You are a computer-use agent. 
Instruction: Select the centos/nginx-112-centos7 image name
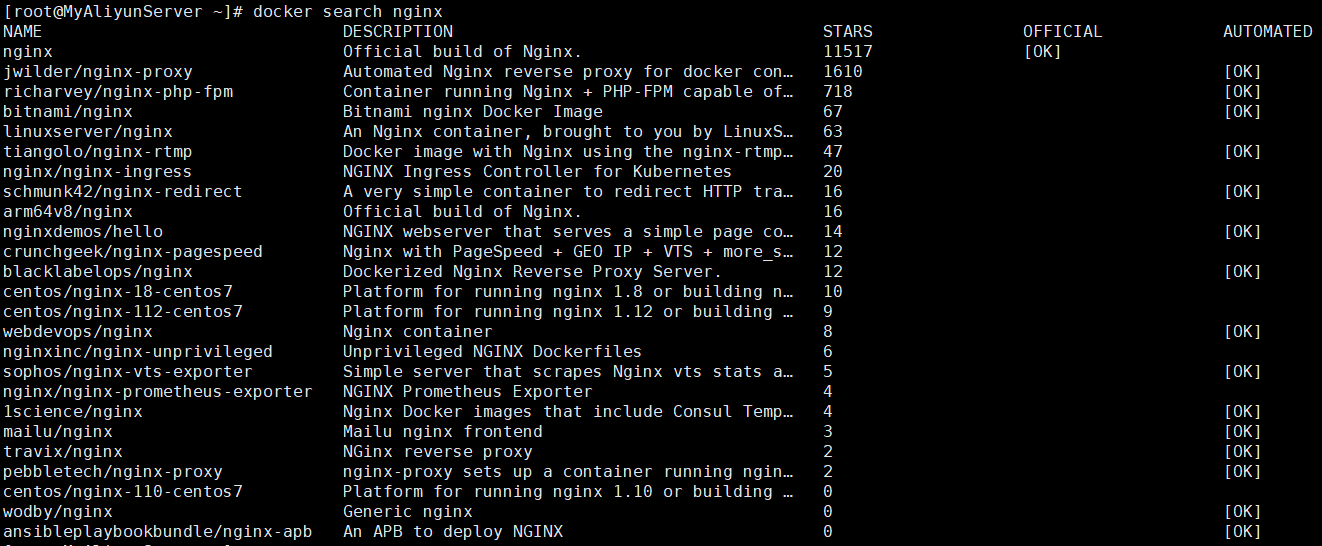click(x=123, y=311)
